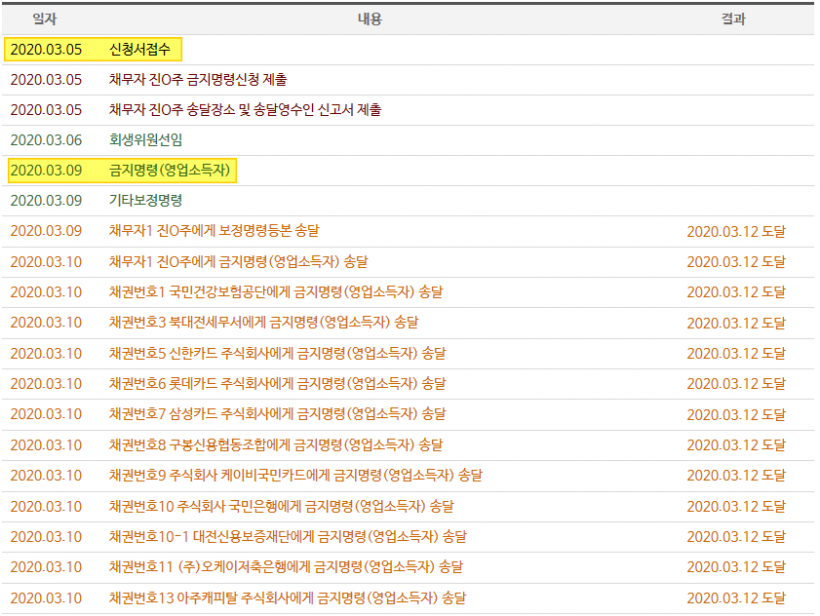Select the 회생위원선임 entry
820x616 pixels.
coord(145,140)
